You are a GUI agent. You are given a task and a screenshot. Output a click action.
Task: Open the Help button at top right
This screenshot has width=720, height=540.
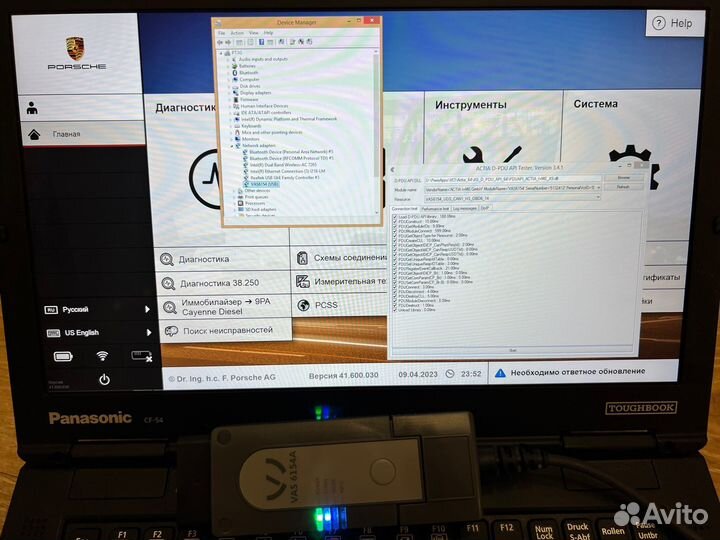pos(671,23)
